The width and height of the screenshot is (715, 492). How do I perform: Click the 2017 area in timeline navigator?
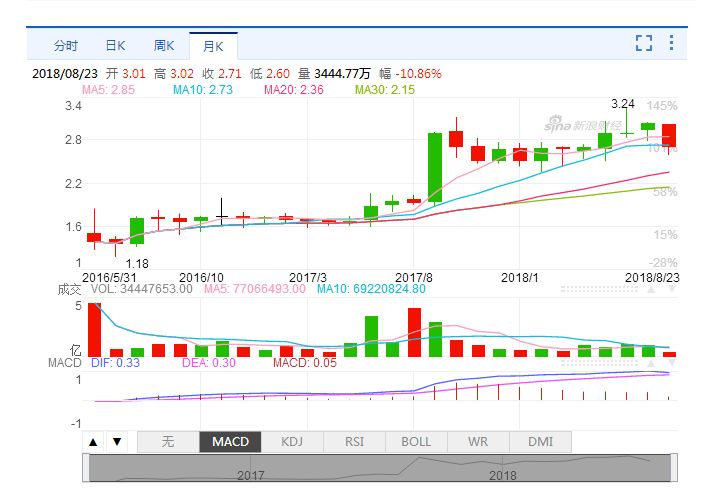point(251,474)
